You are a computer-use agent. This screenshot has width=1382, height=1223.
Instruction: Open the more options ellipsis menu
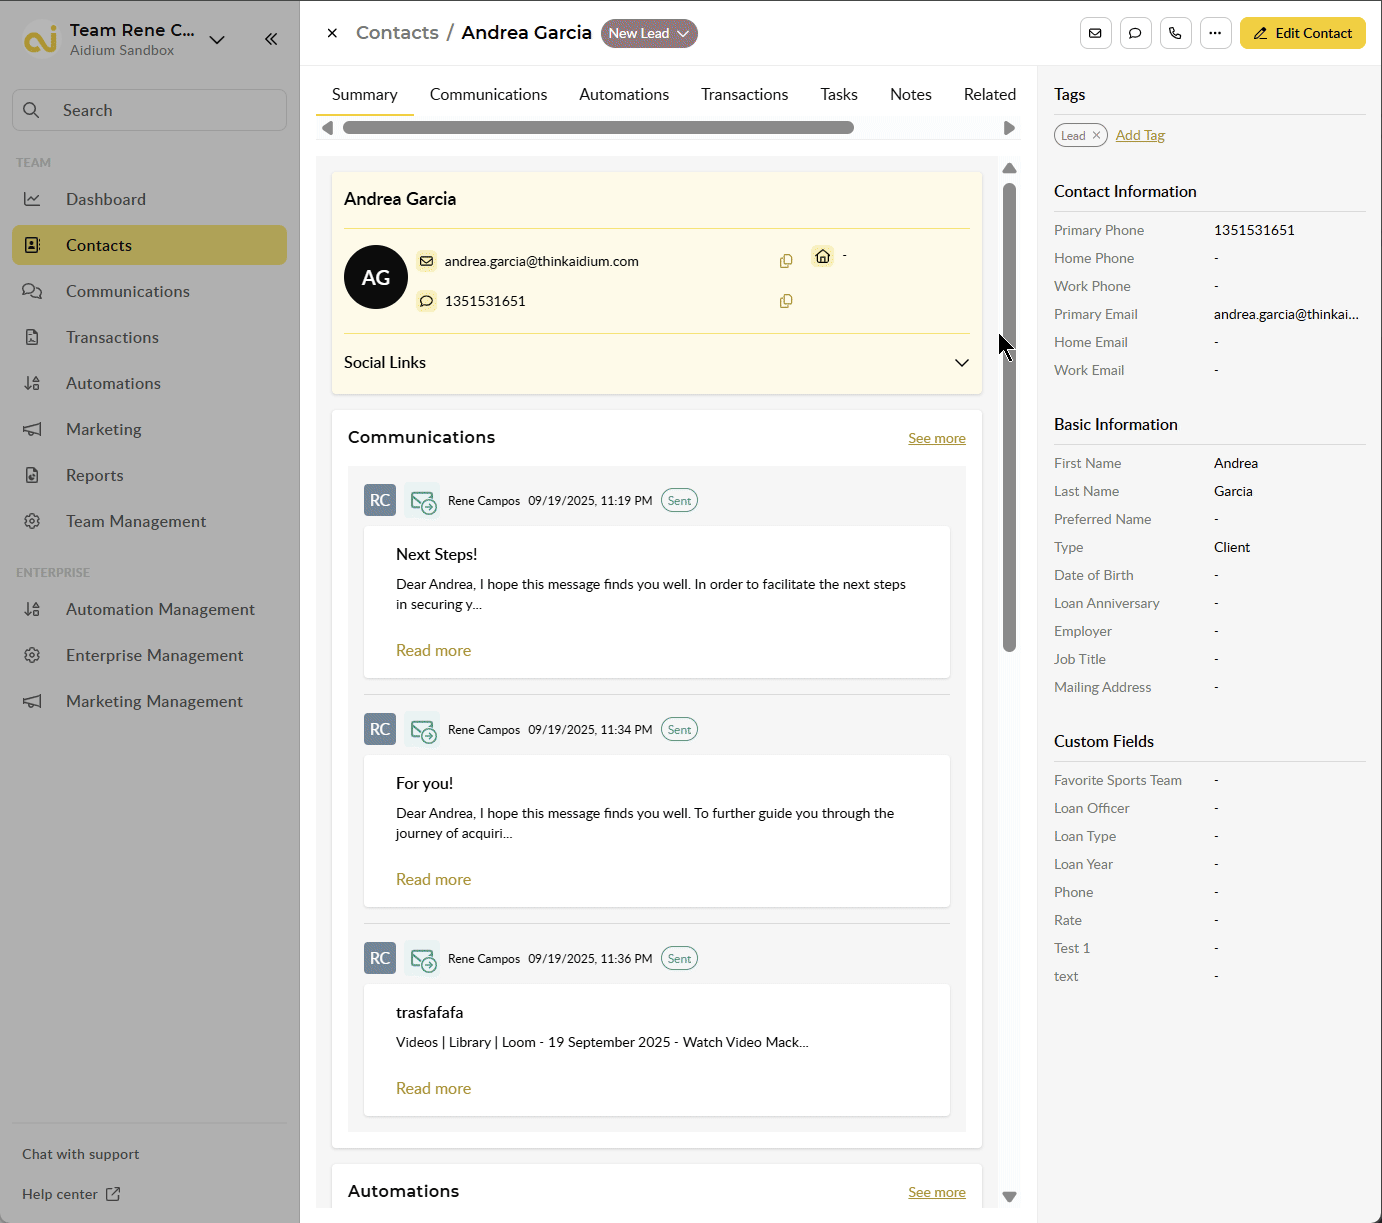pyautogui.click(x=1215, y=33)
